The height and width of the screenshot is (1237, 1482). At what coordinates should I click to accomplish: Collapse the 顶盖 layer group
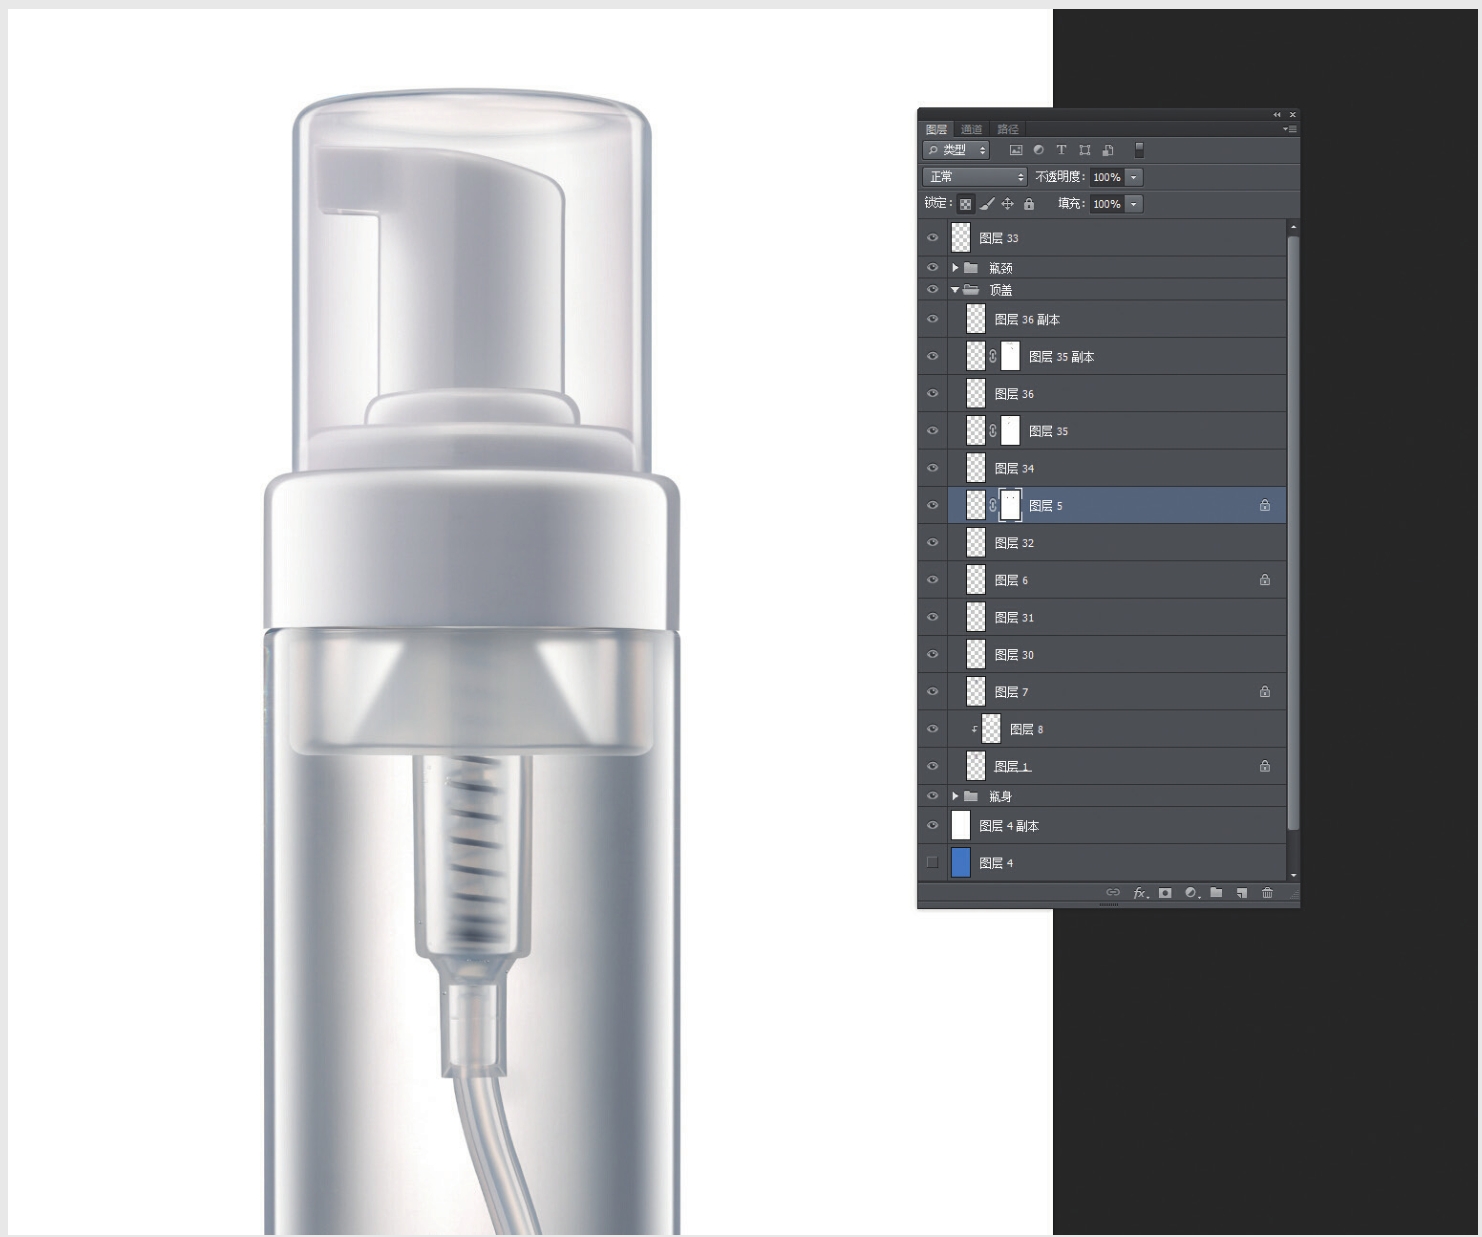point(955,290)
